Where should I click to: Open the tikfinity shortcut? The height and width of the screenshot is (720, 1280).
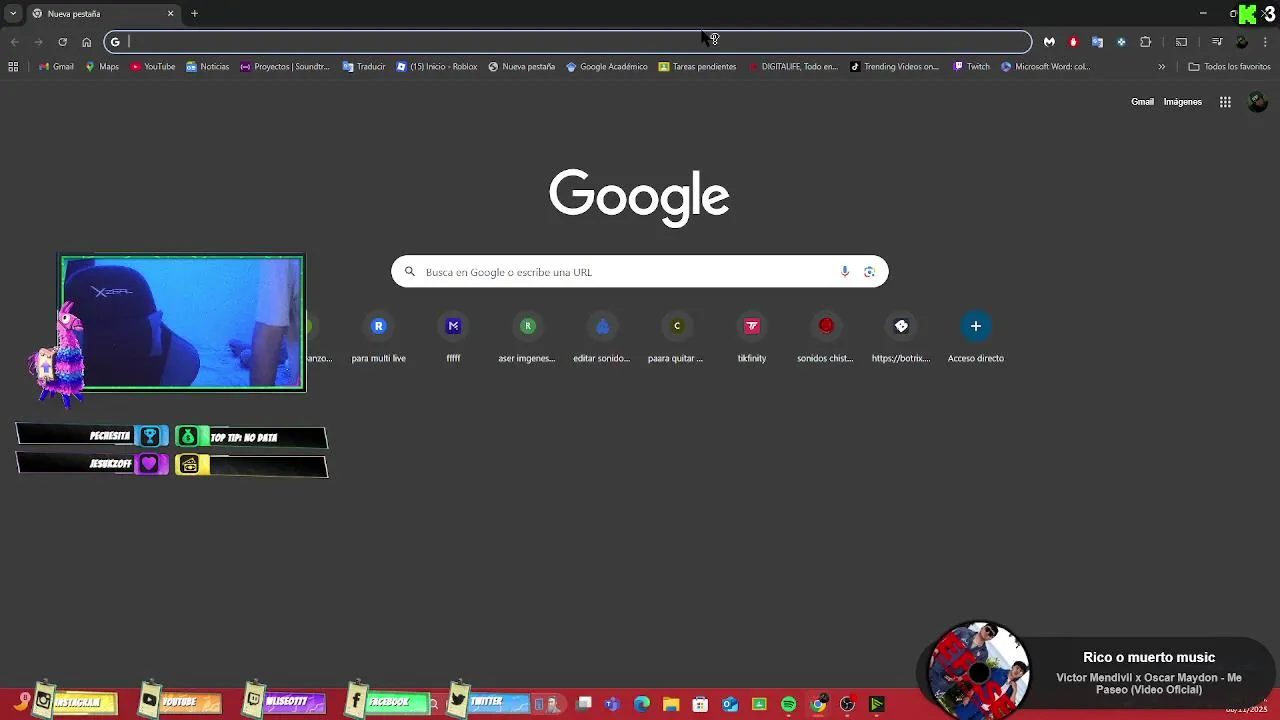[x=752, y=338]
